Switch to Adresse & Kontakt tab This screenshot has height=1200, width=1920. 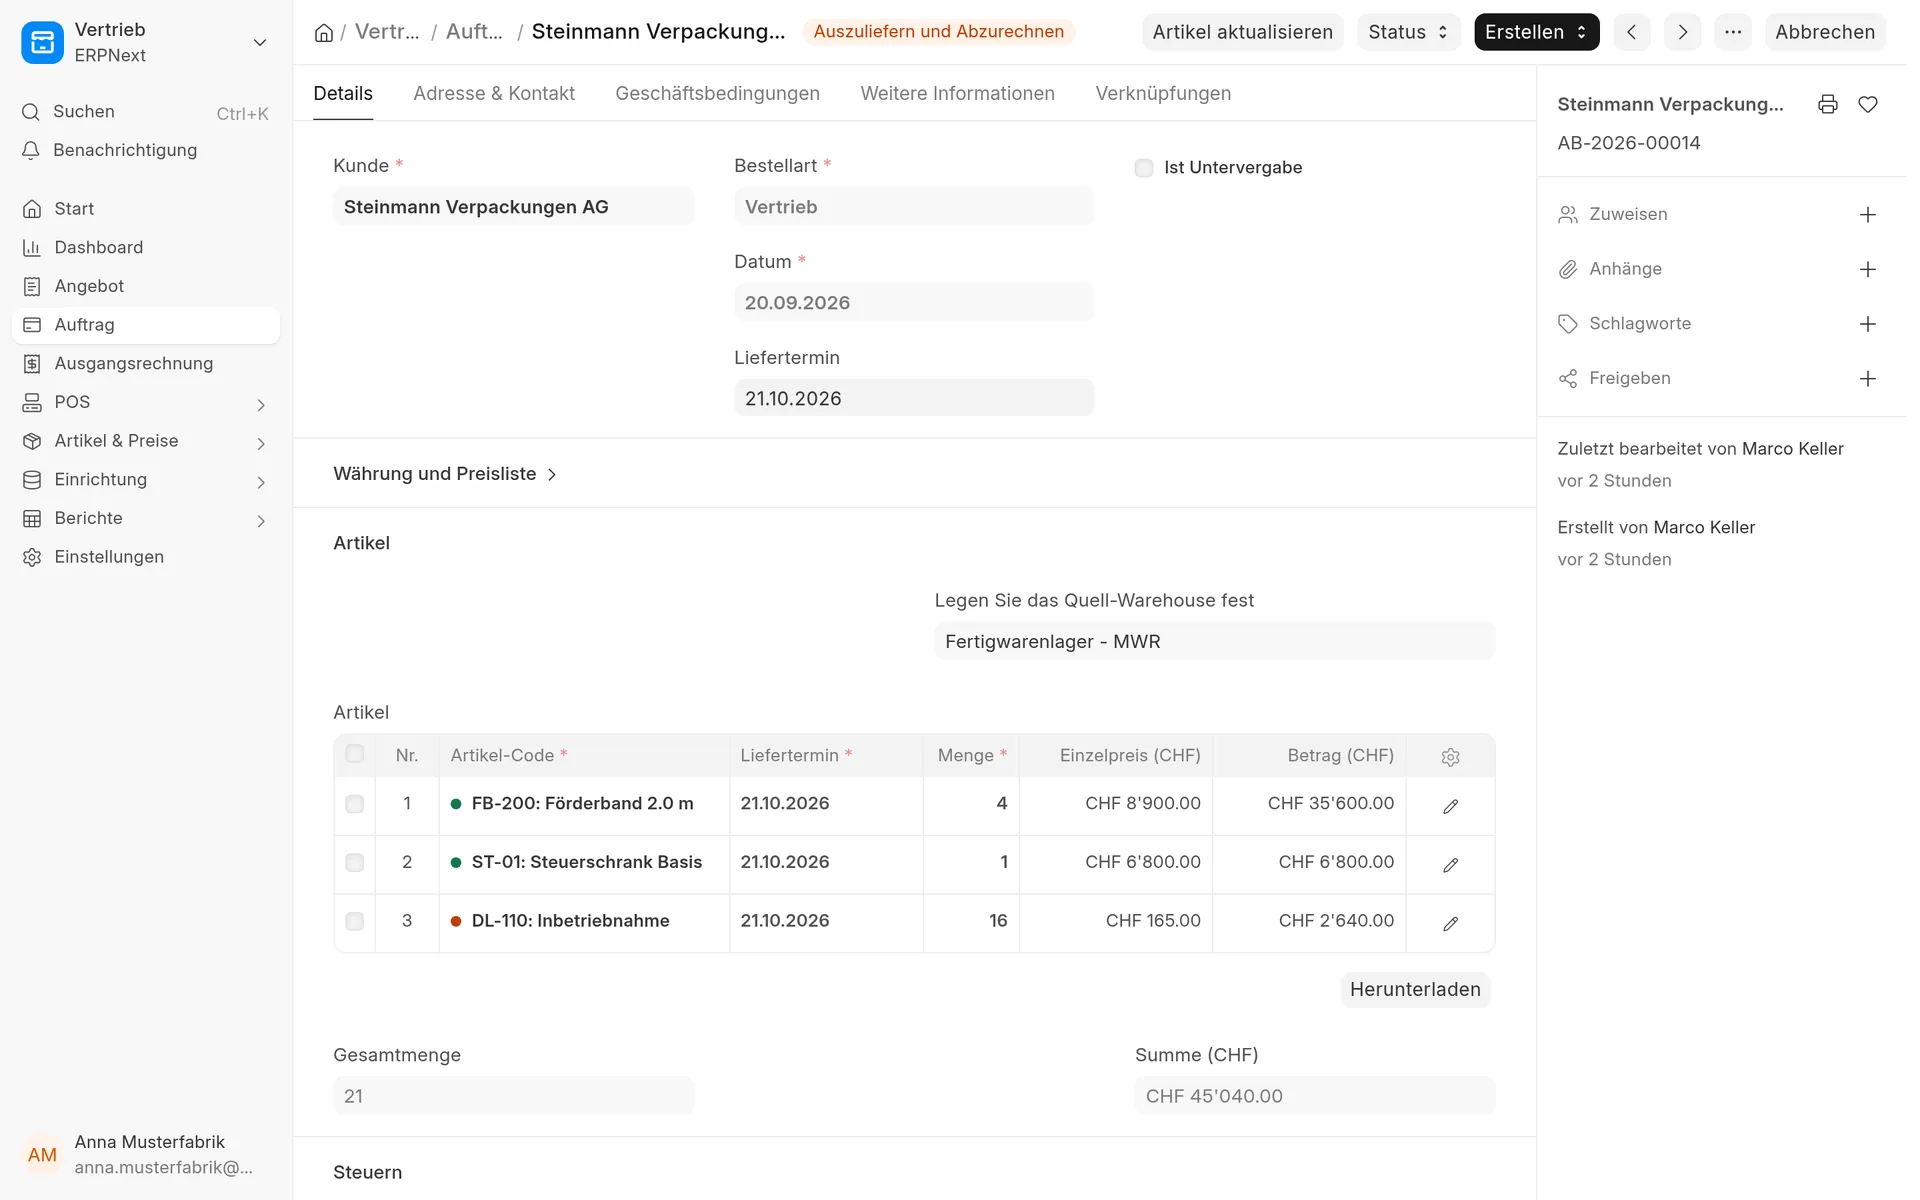click(494, 93)
